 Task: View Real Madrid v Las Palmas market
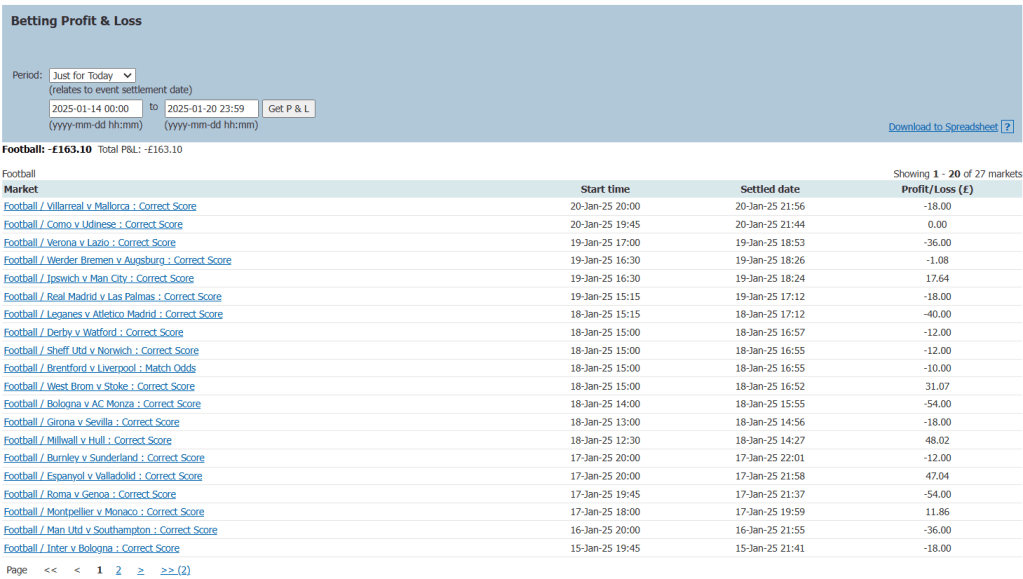[112, 297]
